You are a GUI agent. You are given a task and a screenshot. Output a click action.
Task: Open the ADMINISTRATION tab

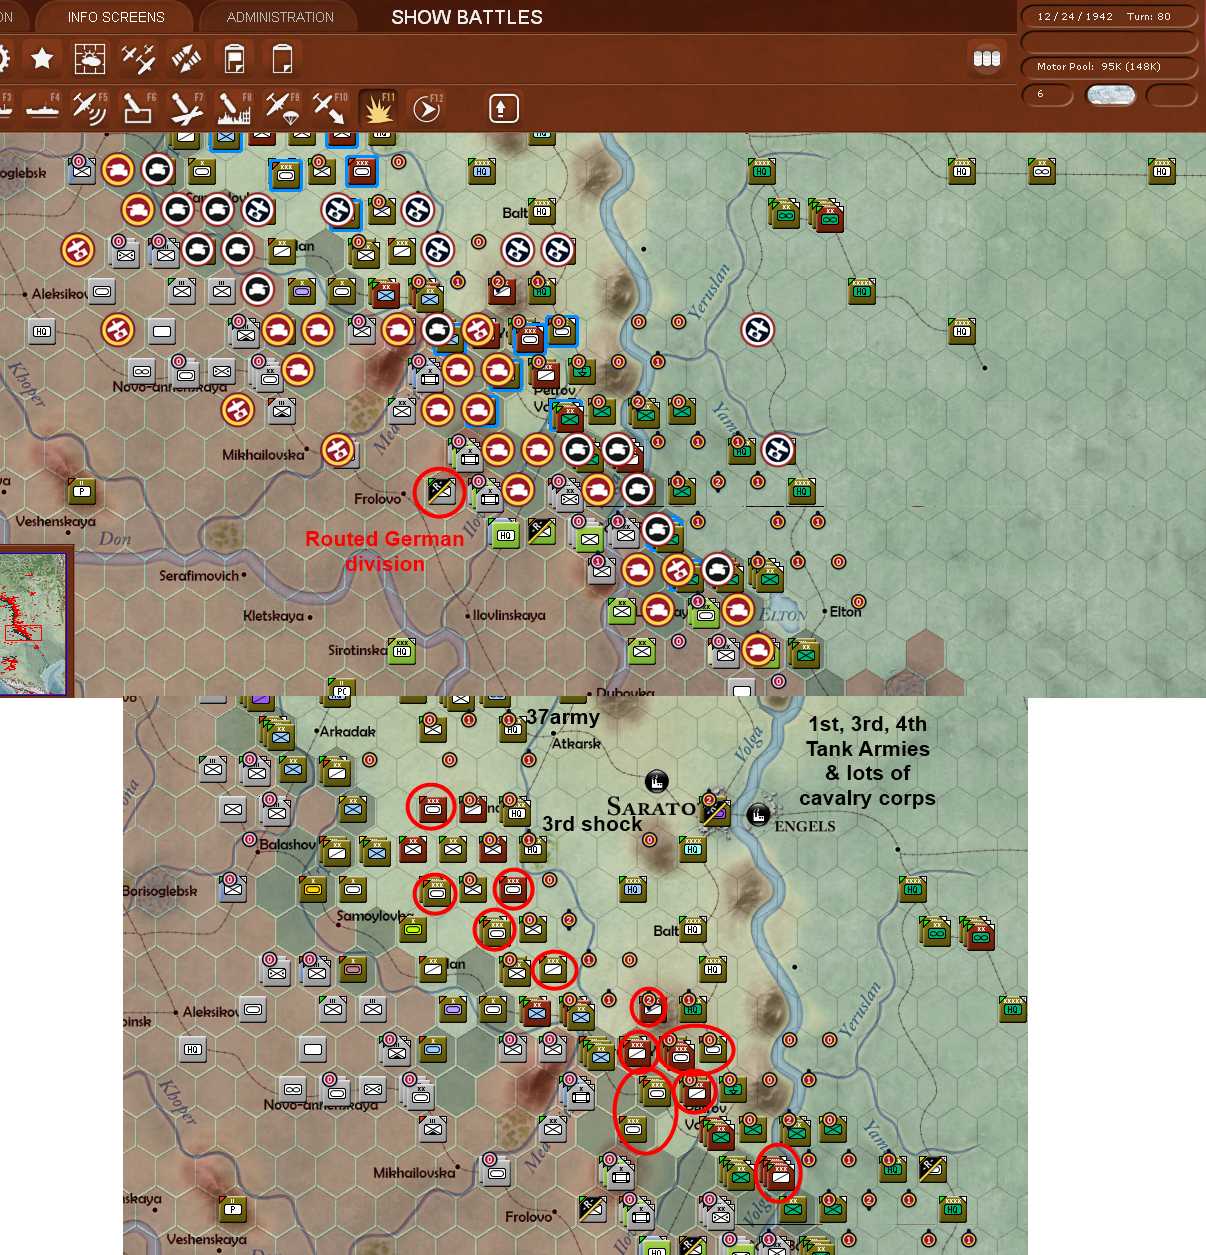pyautogui.click(x=280, y=17)
